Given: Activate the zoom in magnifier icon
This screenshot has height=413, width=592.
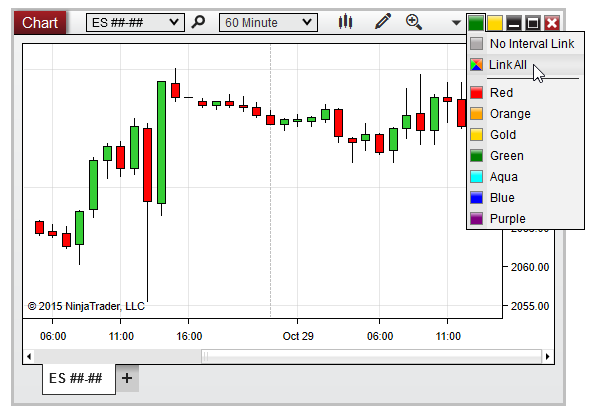Looking at the screenshot, I should point(414,22).
